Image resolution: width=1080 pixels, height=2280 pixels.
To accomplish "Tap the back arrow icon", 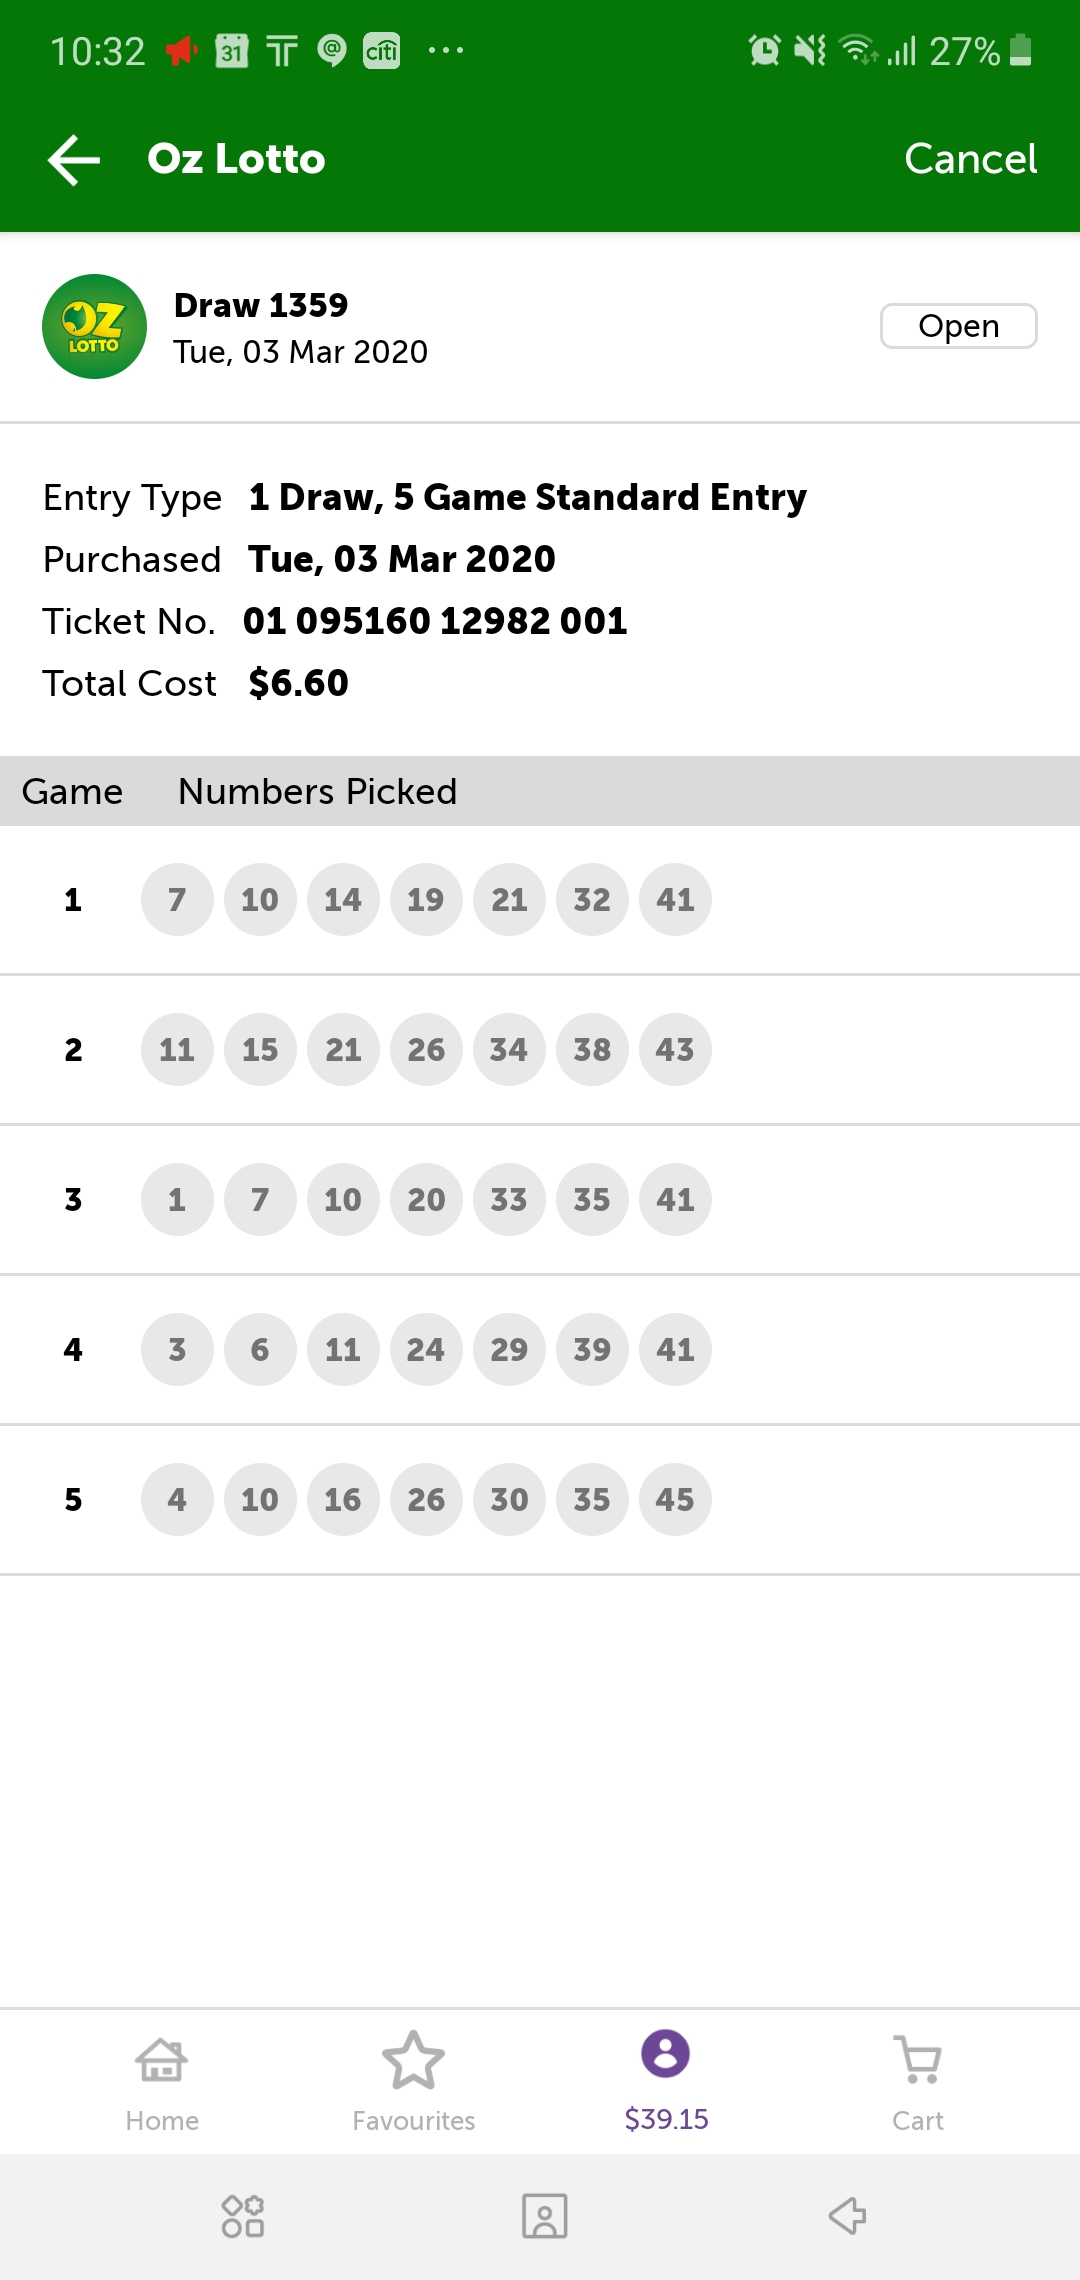I will pyautogui.click(x=74, y=160).
